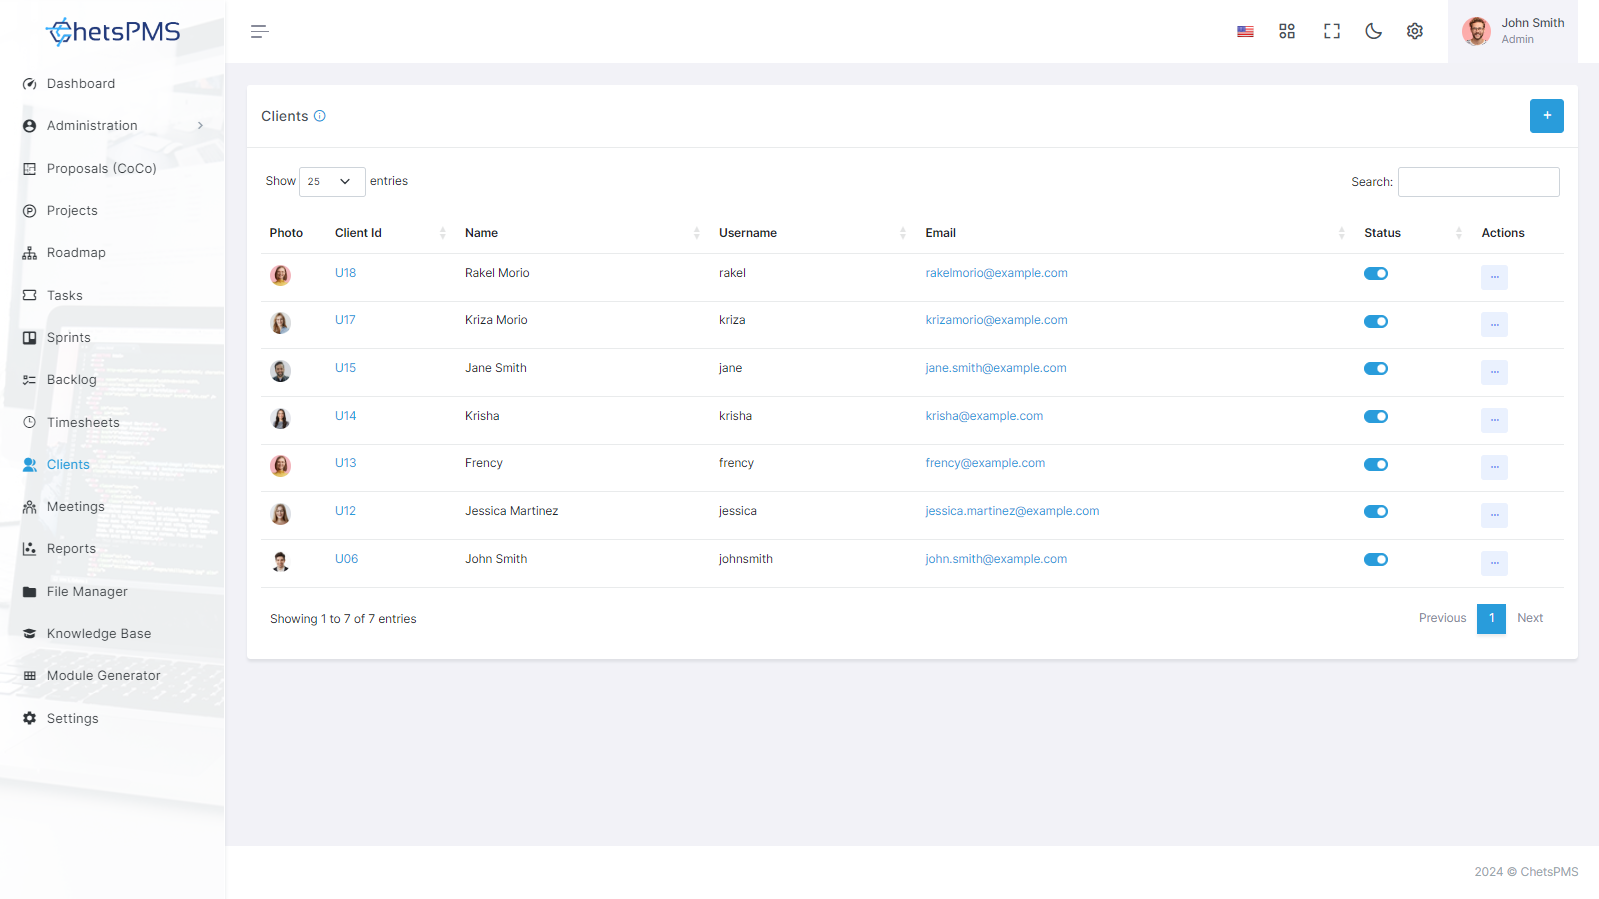The width and height of the screenshot is (1599, 899).
Task: Toggle status switch for Krisha
Action: pos(1376,417)
